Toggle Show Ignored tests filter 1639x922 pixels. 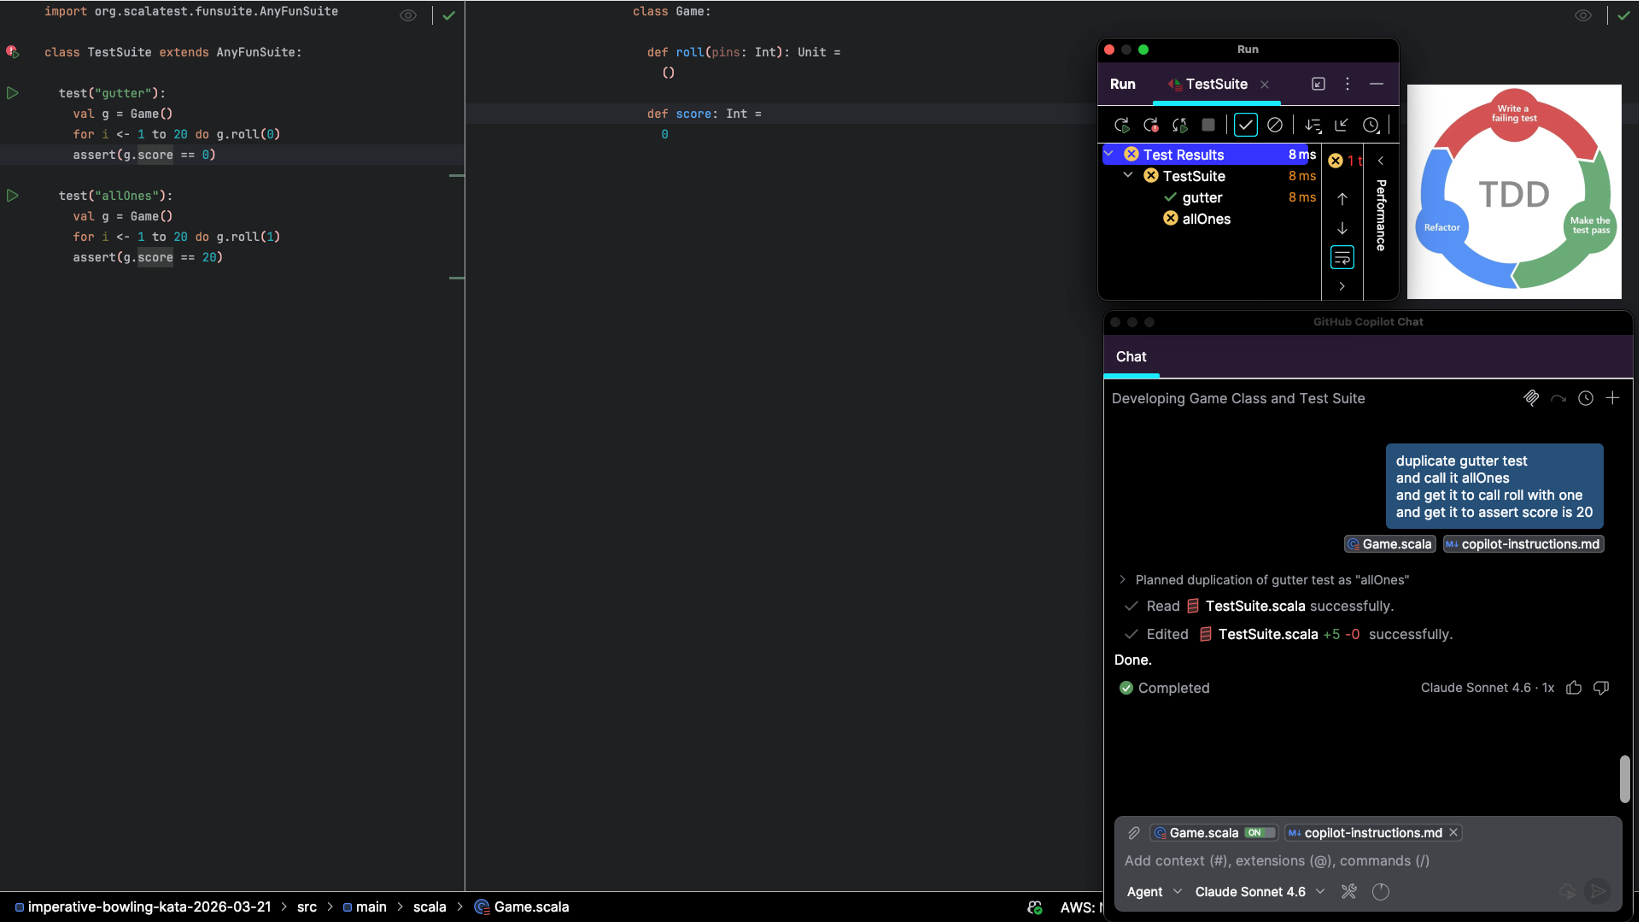tap(1274, 125)
